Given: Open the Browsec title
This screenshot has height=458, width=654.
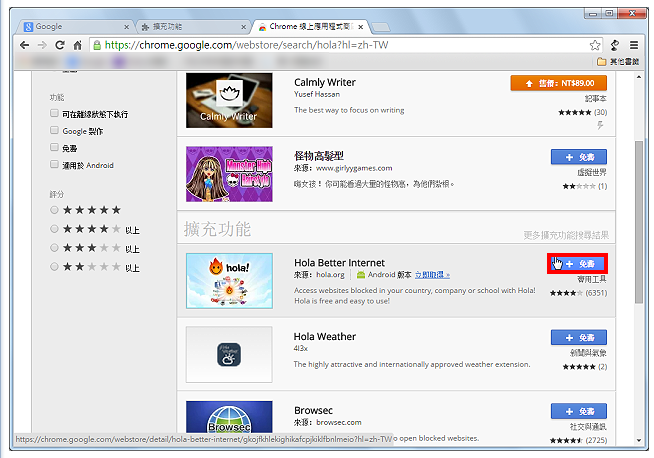Looking at the screenshot, I should click(x=313, y=410).
